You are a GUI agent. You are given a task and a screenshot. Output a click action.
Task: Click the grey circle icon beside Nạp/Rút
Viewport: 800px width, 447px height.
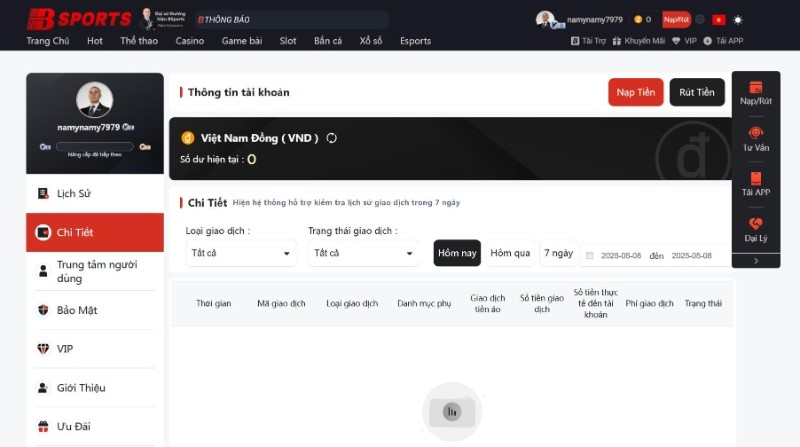(700, 19)
